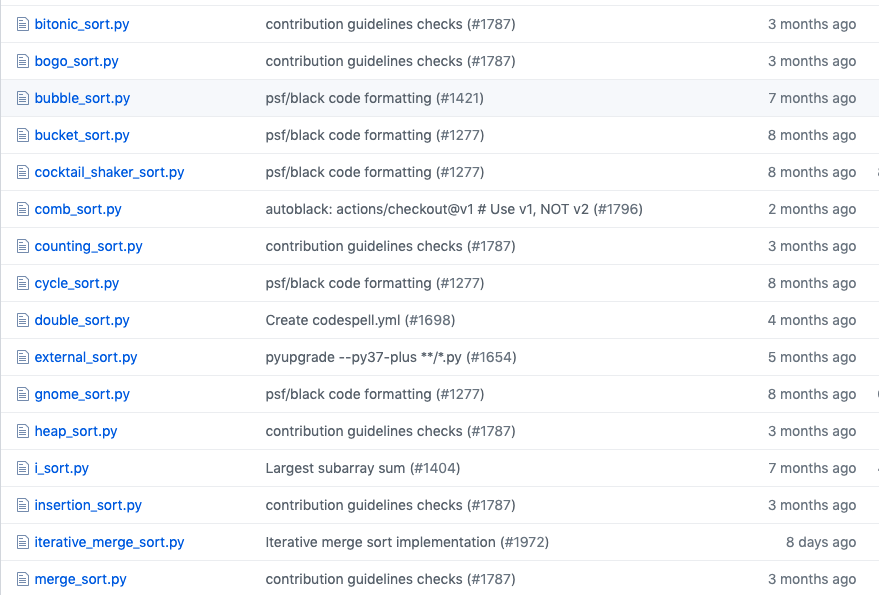This screenshot has width=879, height=595.
Task: Open the Iterative merge sort implementation commit
Action: 407,542
